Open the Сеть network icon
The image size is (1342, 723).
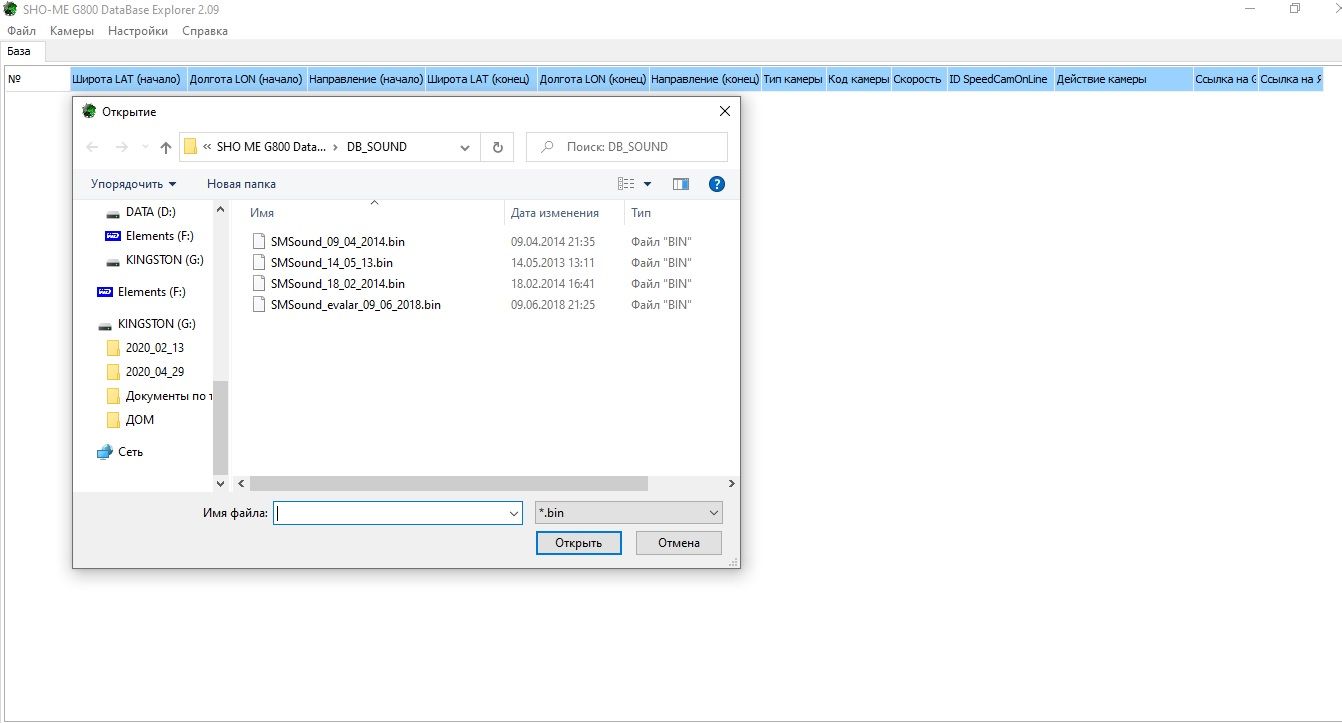105,452
